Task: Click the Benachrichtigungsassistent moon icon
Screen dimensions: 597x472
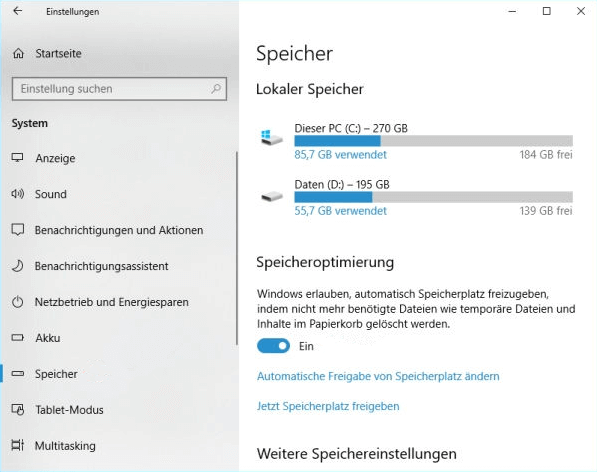Action: [x=18, y=266]
